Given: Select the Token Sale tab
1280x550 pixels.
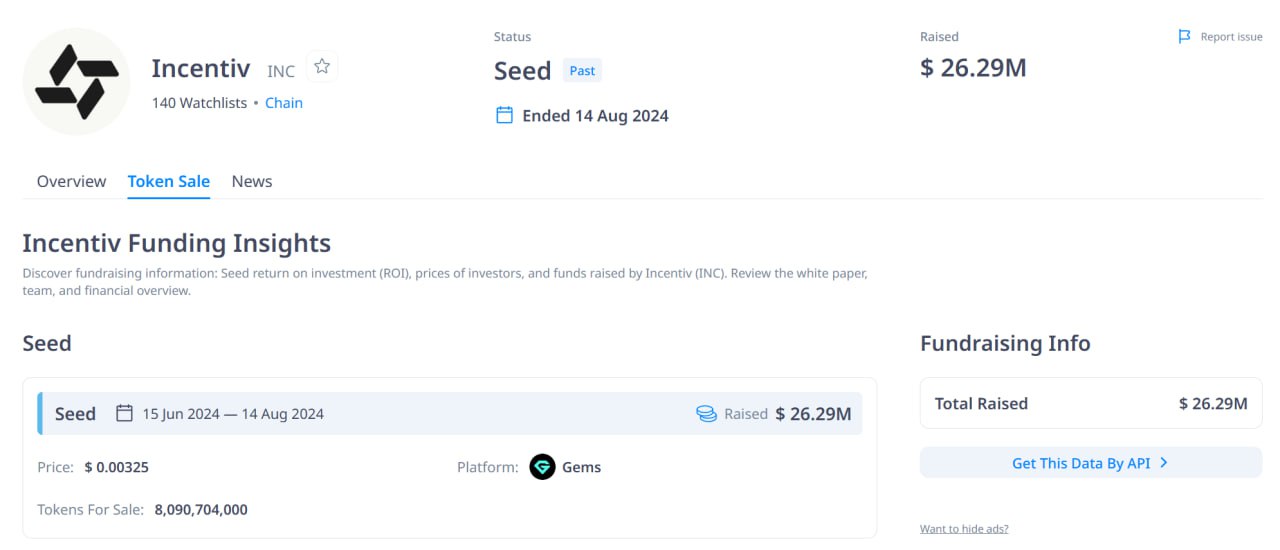Looking at the screenshot, I should [169, 181].
